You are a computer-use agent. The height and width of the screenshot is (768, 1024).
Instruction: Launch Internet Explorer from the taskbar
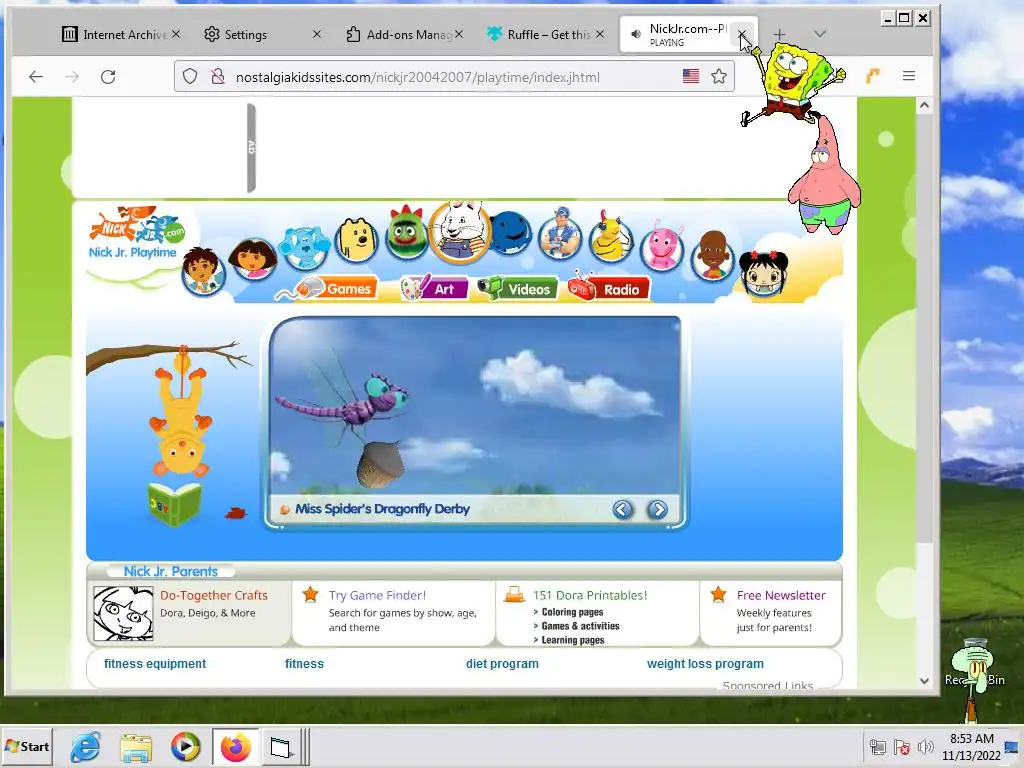pyautogui.click(x=86, y=747)
